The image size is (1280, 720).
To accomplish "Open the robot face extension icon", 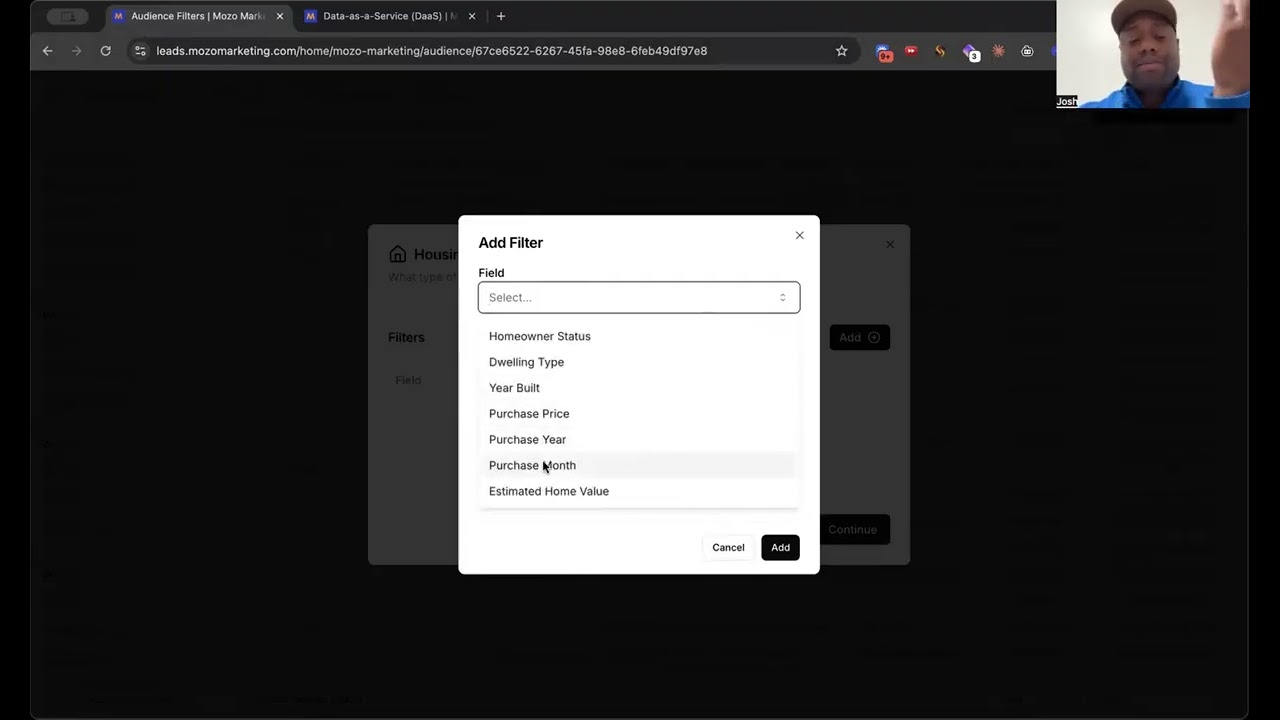I will (x=1027, y=51).
